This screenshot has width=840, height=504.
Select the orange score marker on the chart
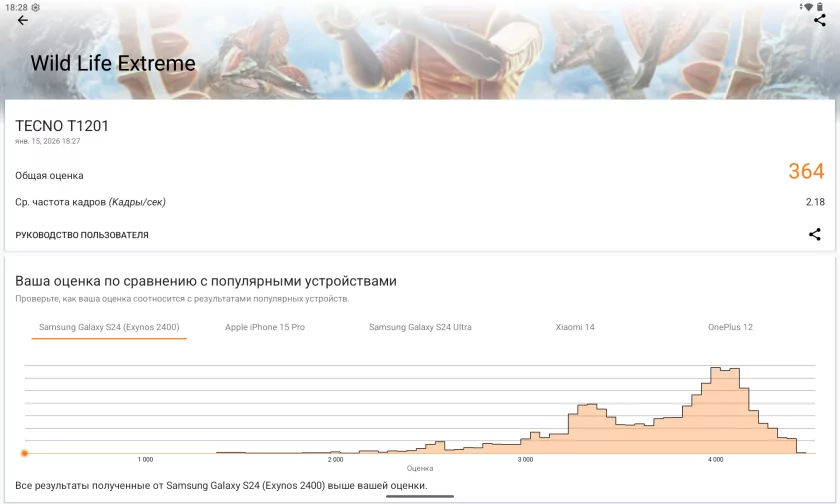click(x=24, y=453)
